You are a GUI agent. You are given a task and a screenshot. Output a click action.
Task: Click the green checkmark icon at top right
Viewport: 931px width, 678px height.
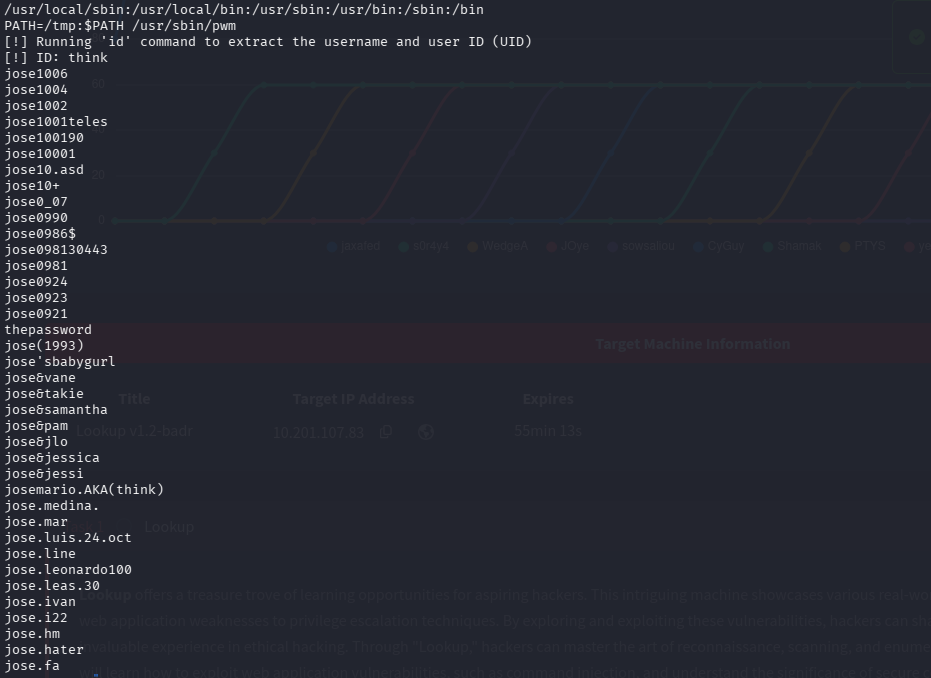pyautogui.click(x=917, y=37)
